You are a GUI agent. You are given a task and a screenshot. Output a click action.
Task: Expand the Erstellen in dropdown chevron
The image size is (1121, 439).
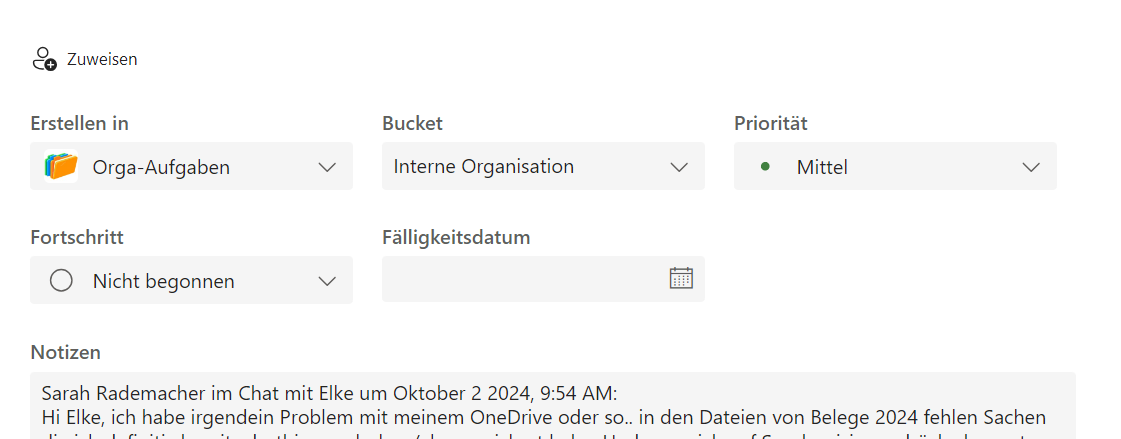(327, 167)
